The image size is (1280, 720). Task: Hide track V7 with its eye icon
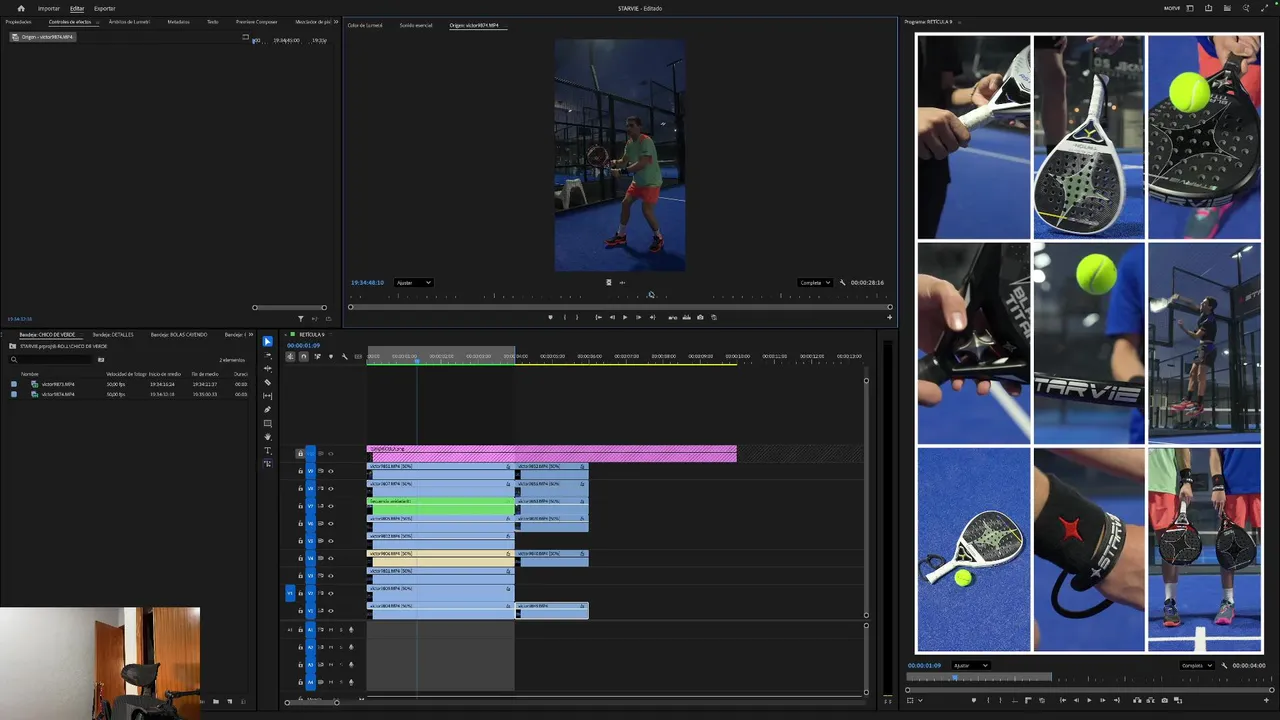(x=331, y=506)
